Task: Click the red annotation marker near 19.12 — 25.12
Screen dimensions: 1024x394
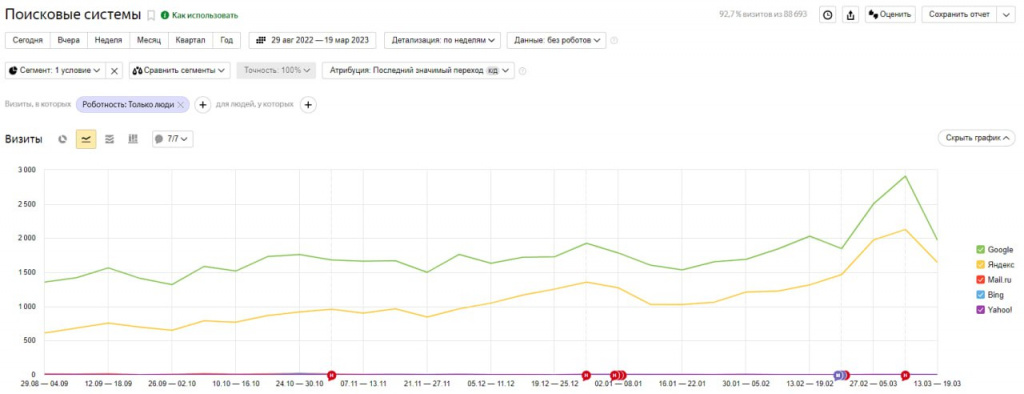Action: click(x=586, y=375)
